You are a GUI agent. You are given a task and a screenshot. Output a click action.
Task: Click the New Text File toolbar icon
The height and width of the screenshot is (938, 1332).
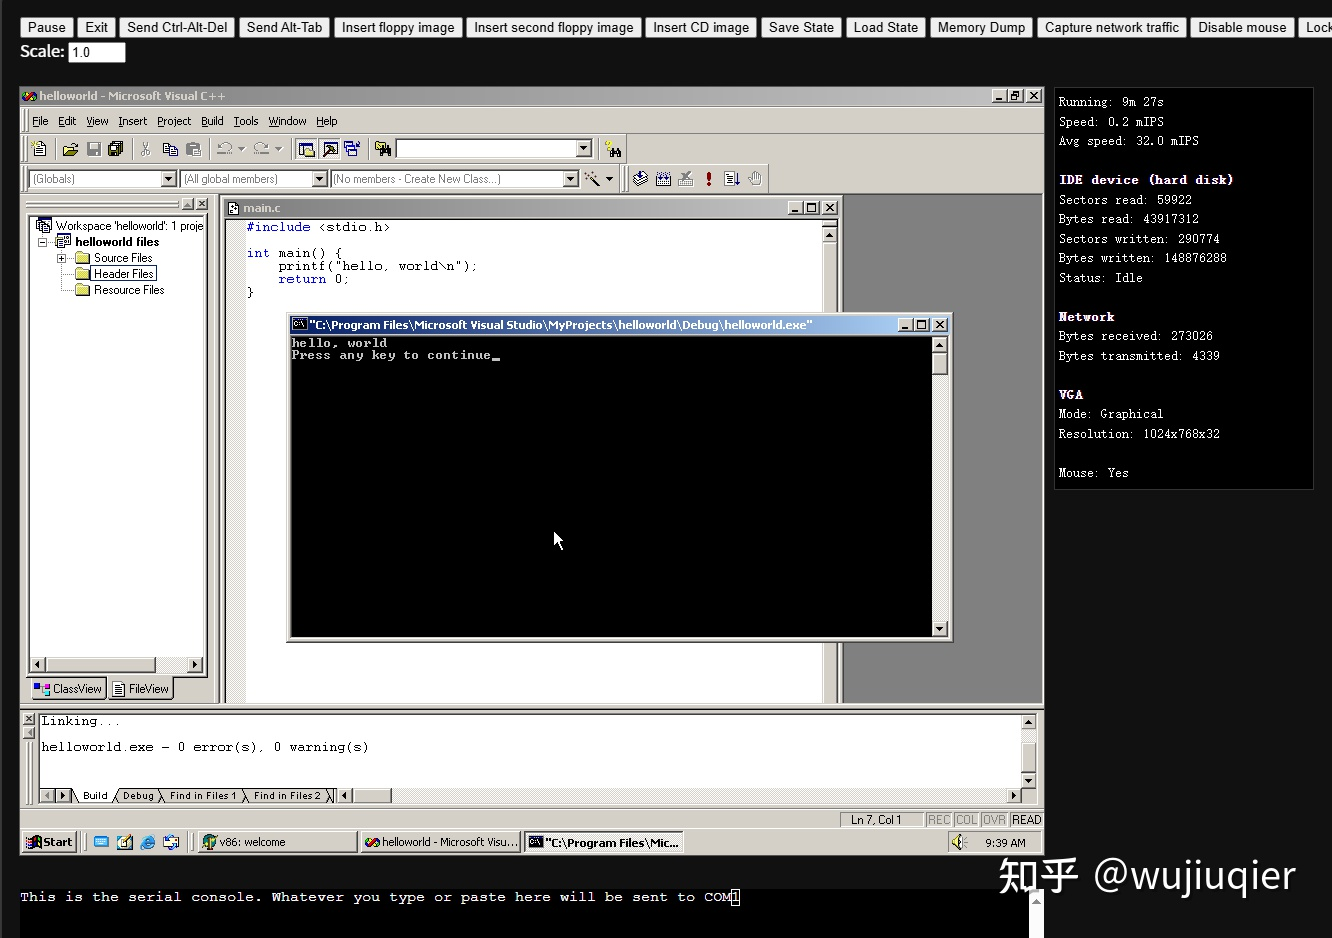pos(39,149)
